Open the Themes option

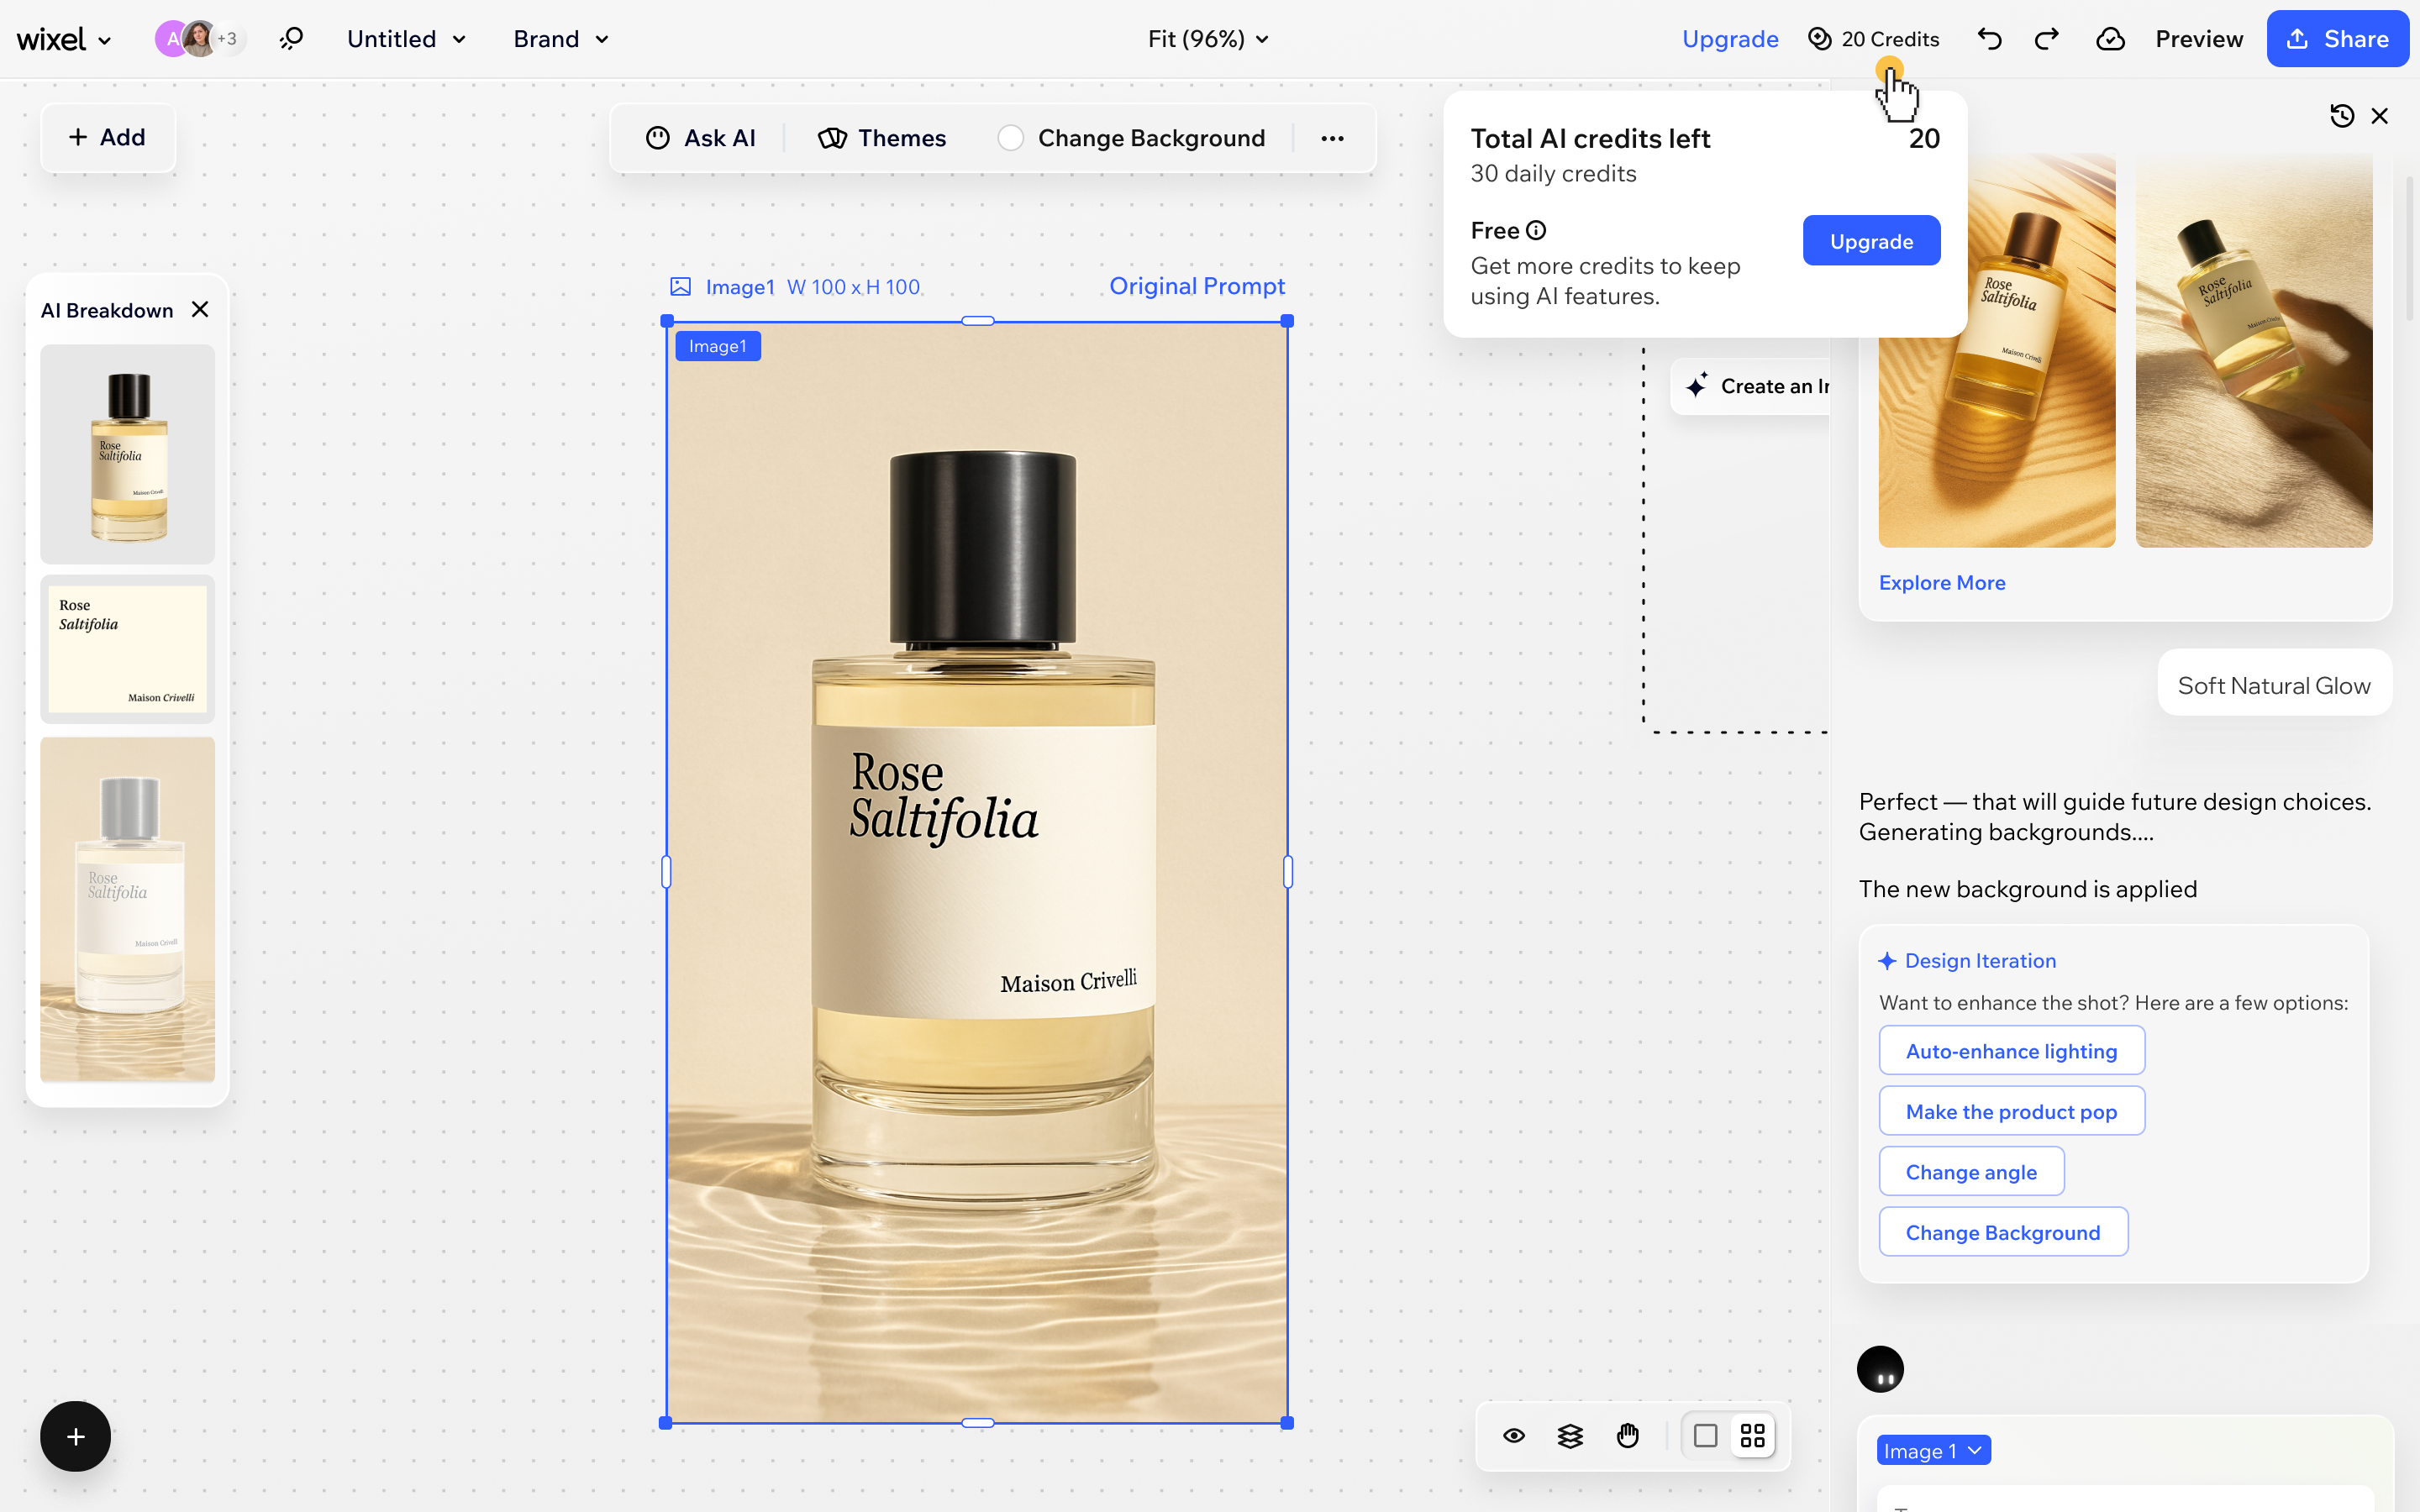tap(882, 138)
